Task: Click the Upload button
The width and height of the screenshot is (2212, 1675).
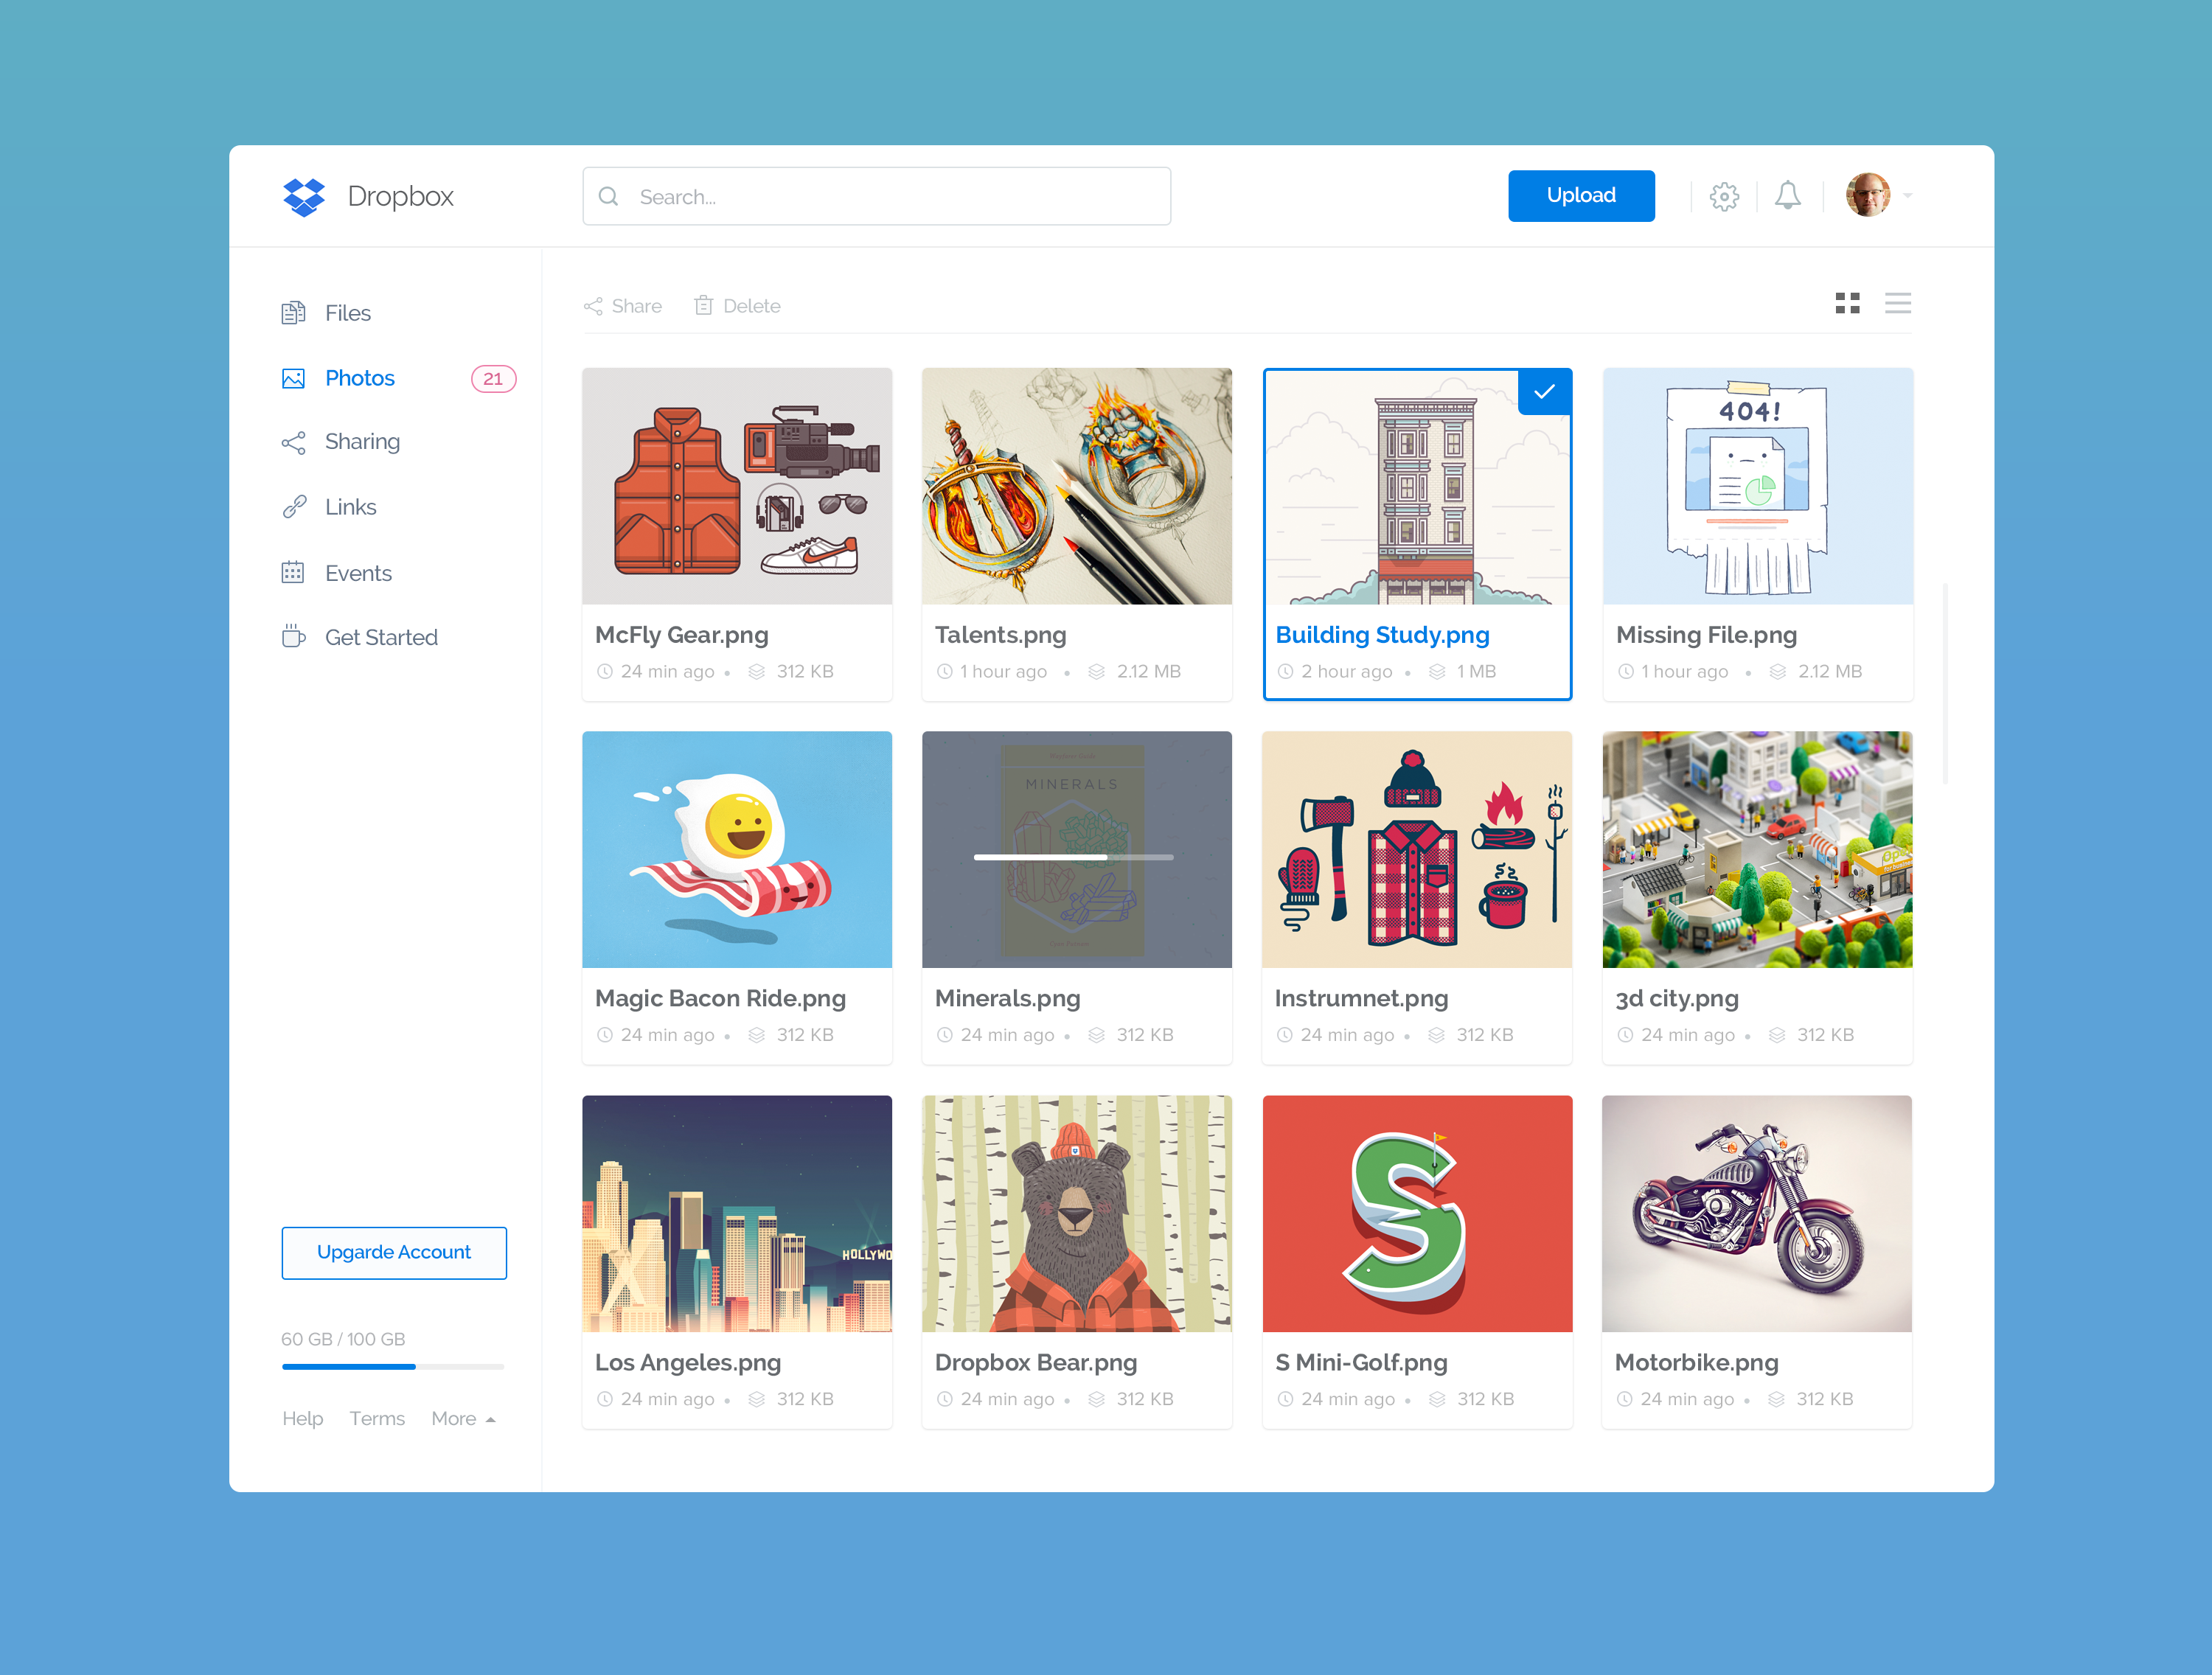Action: (x=1580, y=196)
